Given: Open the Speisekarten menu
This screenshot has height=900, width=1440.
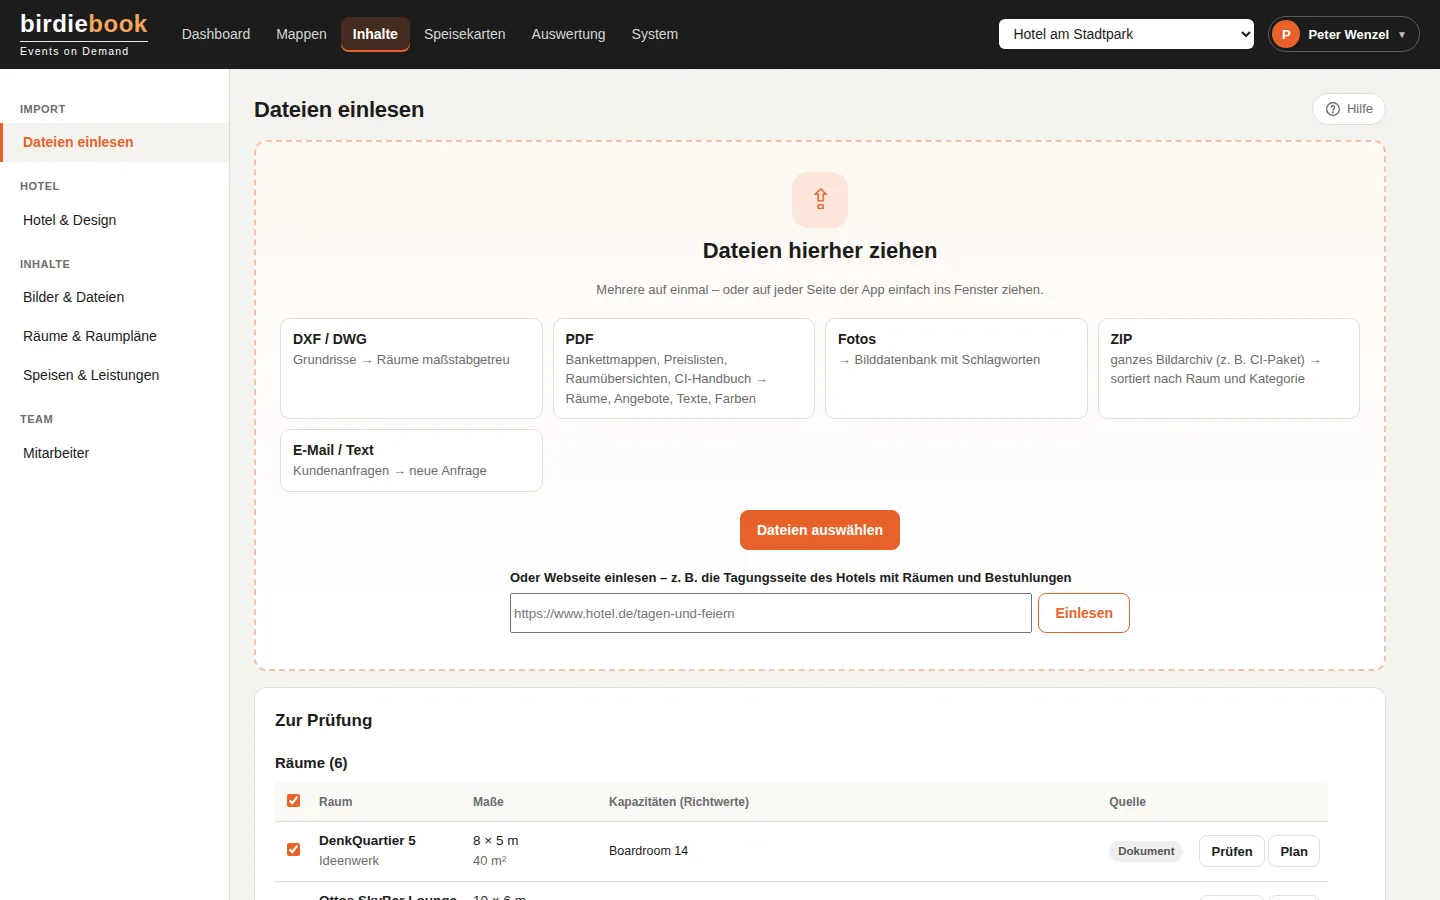Looking at the screenshot, I should pyautogui.click(x=465, y=34).
